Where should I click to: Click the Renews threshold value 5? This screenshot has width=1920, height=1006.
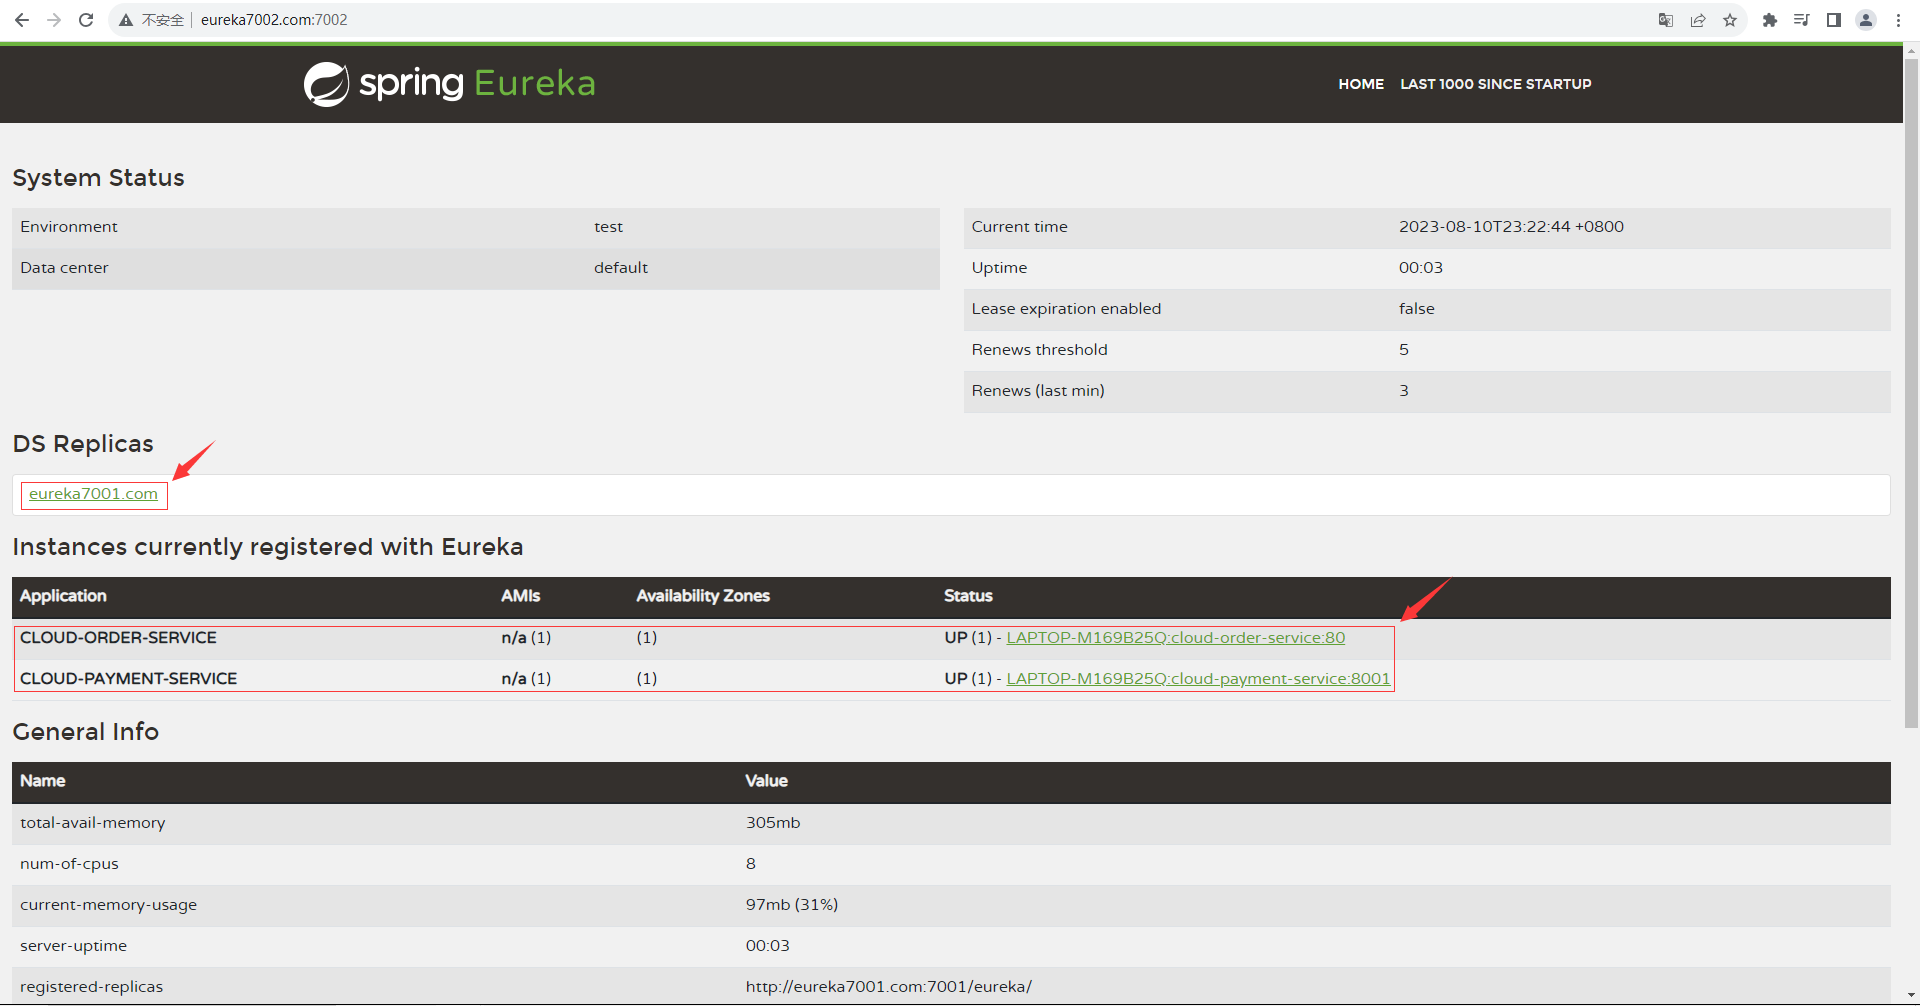[1404, 350]
